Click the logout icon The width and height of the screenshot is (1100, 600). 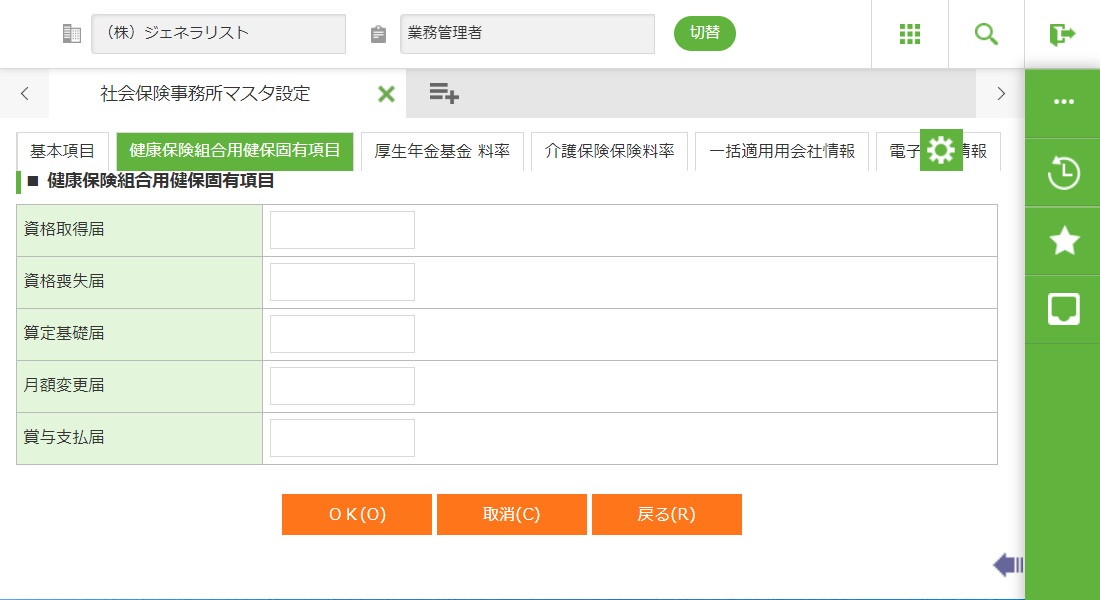click(1062, 34)
